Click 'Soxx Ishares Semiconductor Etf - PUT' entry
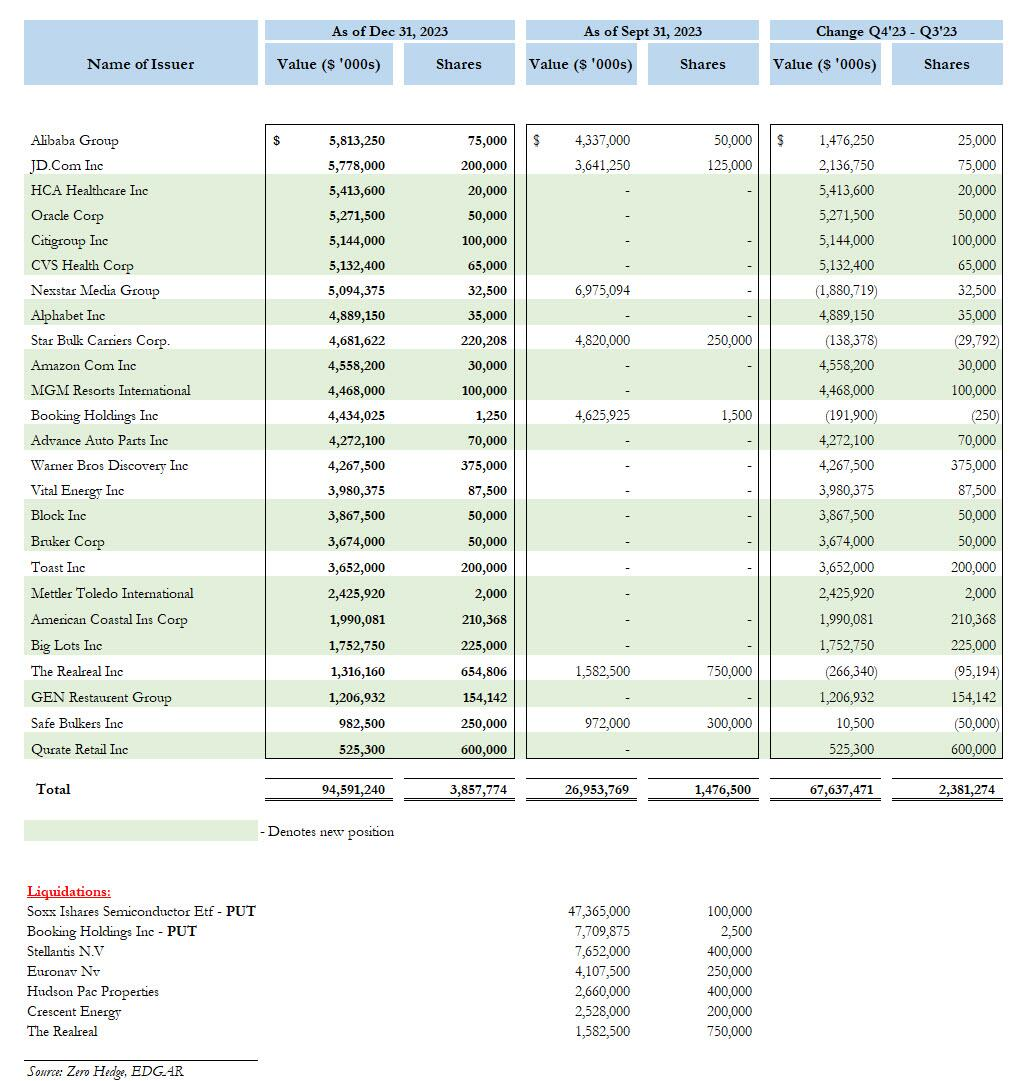1018x1081 pixels. (x=141, y=911)
